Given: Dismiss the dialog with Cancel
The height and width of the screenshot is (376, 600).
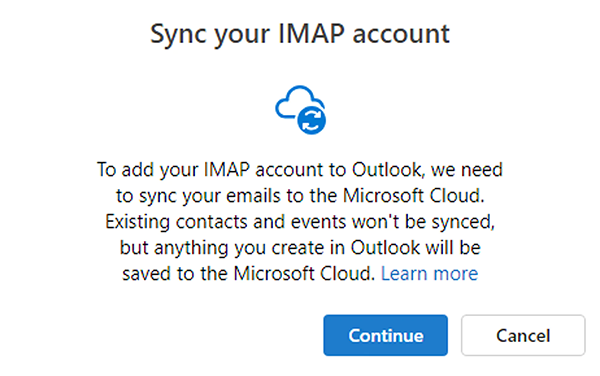Looking at the screenshot, I should point(523,335).
